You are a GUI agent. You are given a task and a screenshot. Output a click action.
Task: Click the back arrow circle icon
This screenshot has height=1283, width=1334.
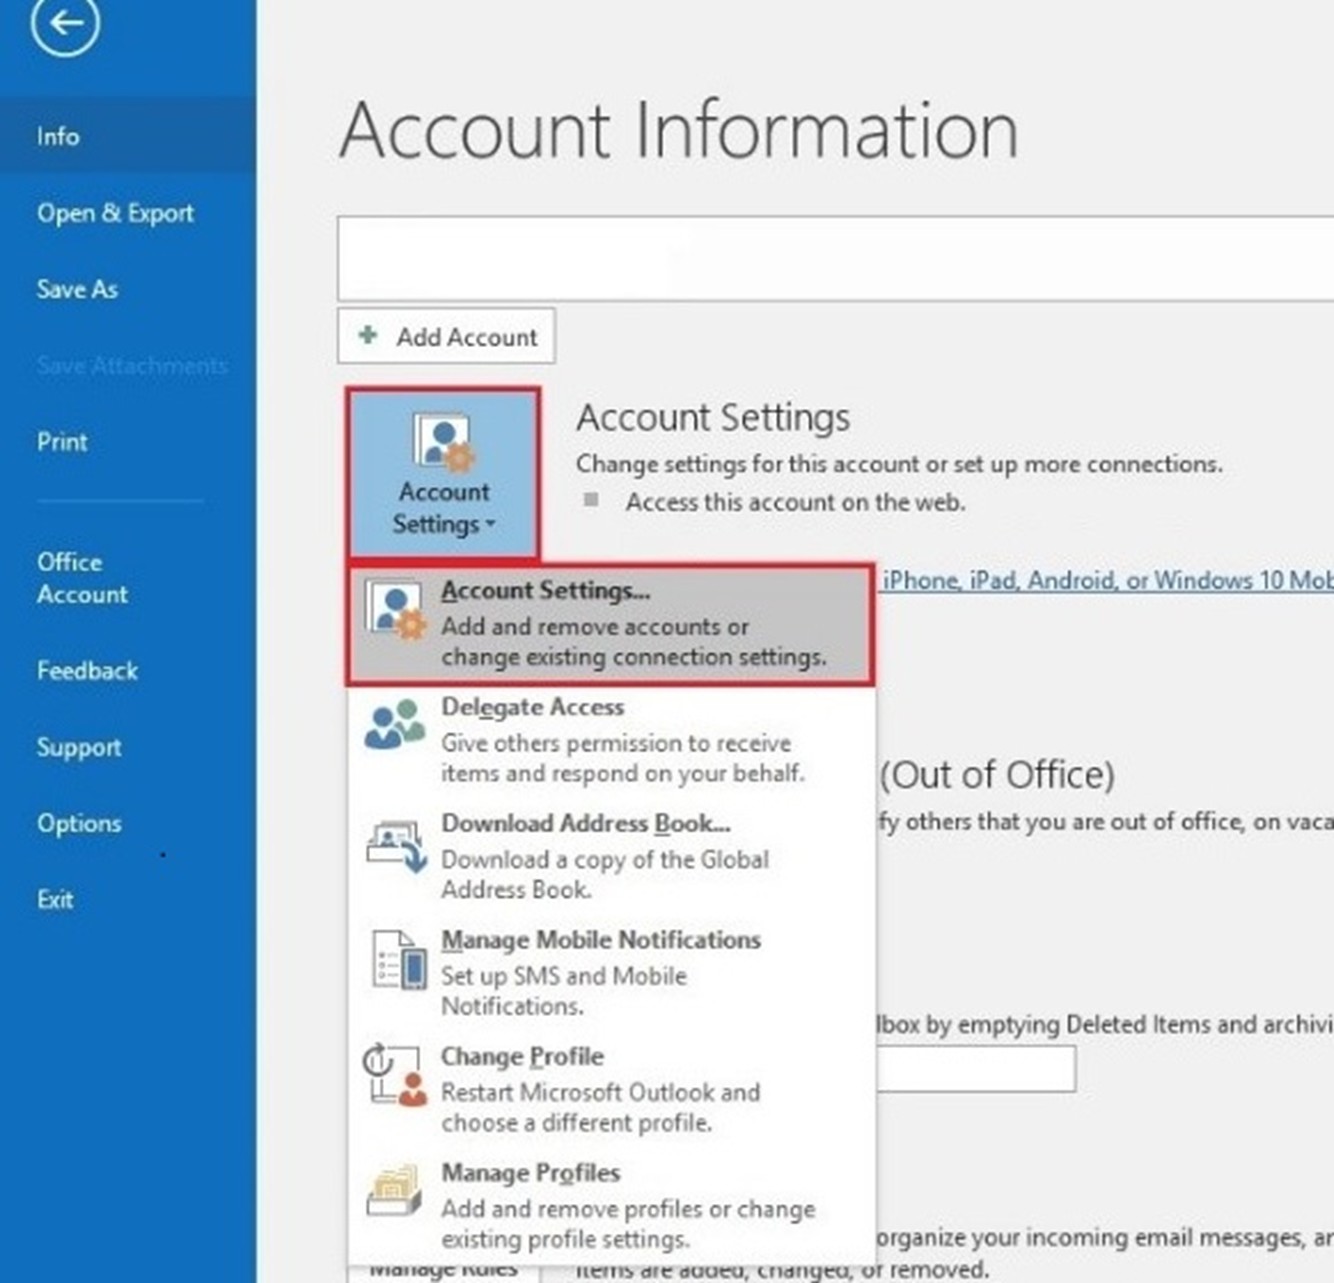65,23
